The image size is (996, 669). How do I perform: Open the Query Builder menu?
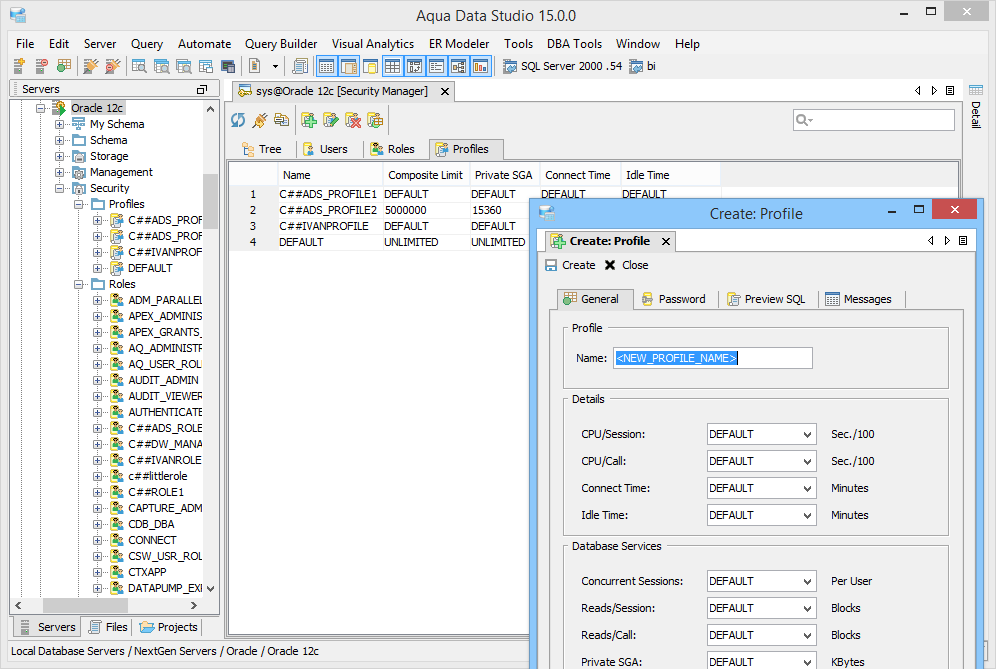click(281, 44)
